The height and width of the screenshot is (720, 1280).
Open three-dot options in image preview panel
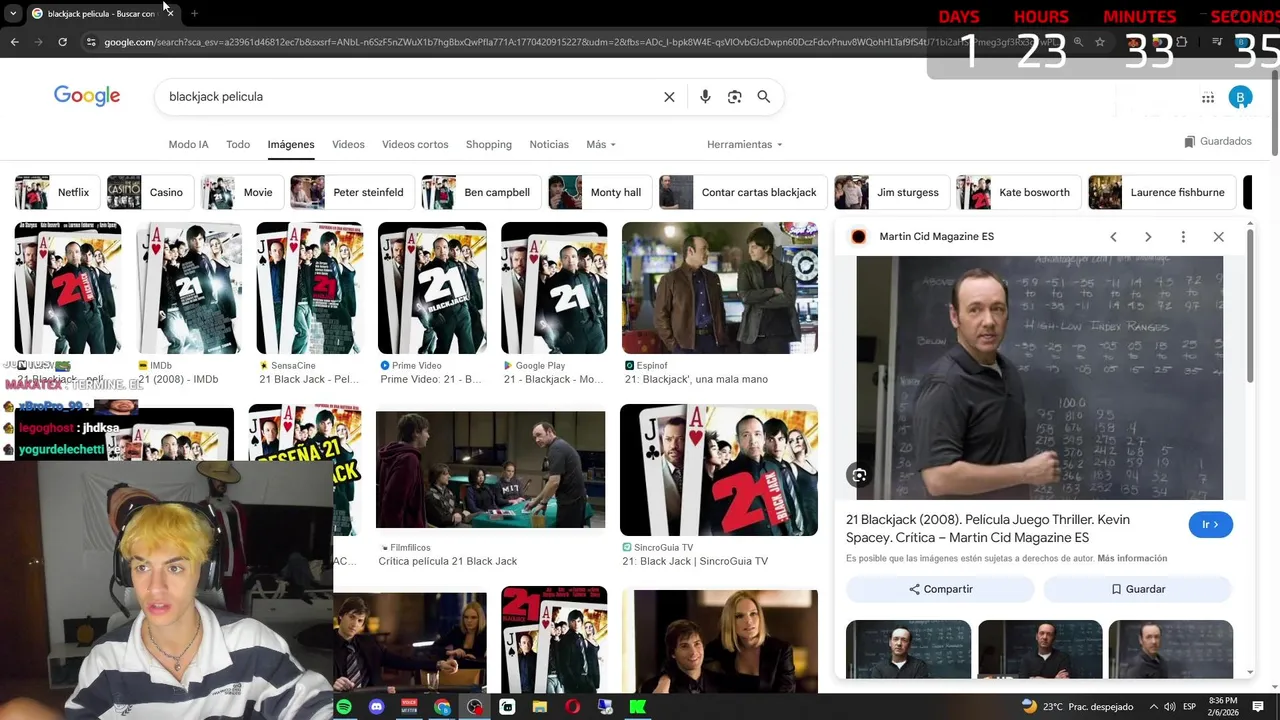coord(1183,237)
